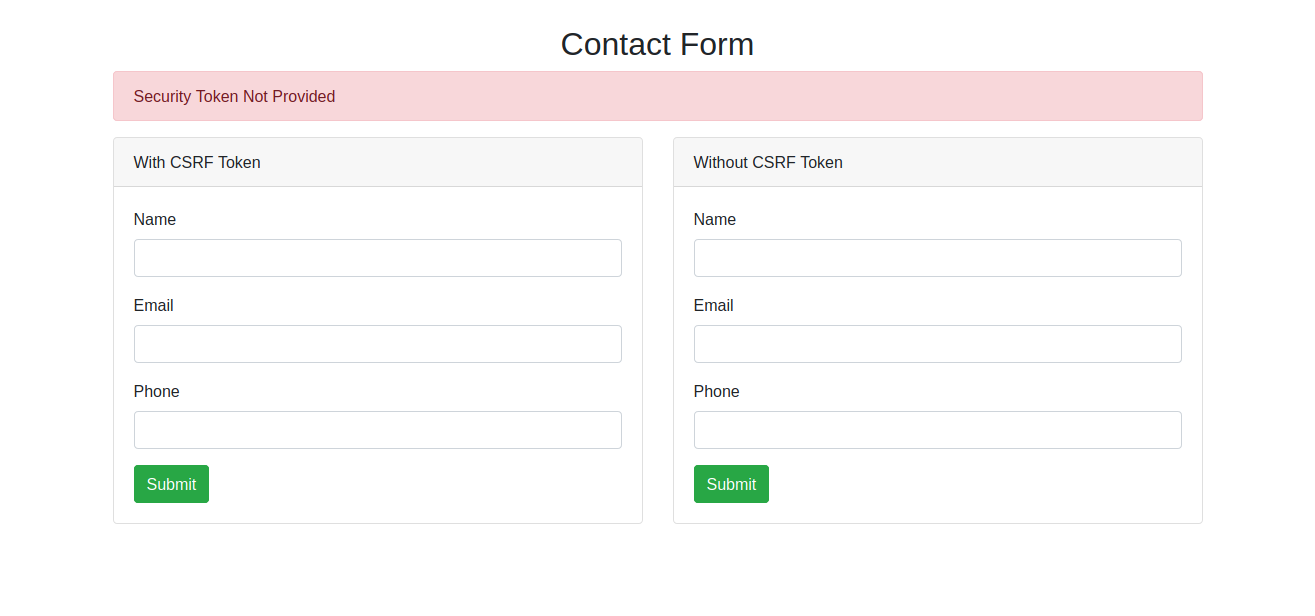
Task: Click the Email field in the left form
Action: click(x=377, y=343)
